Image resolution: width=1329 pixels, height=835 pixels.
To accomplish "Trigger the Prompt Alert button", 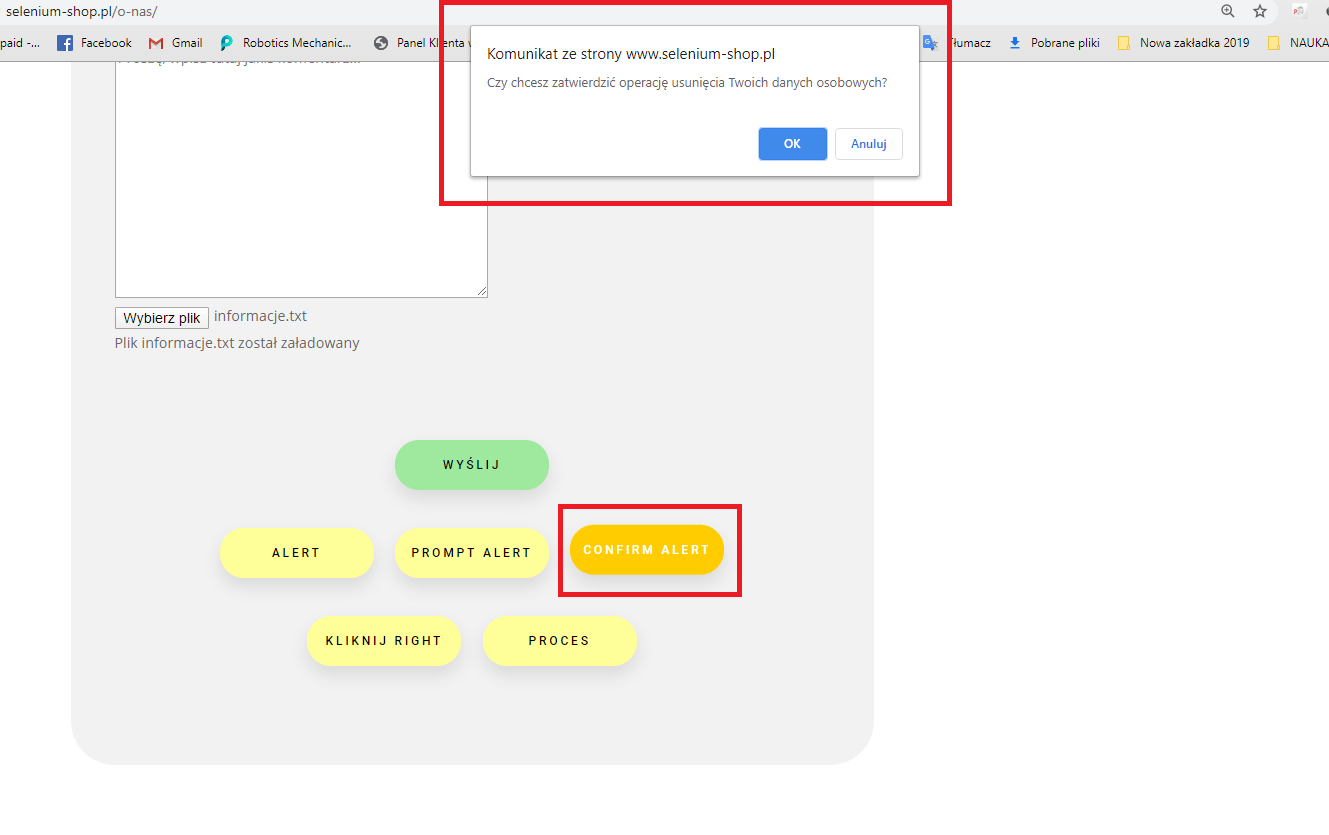I will pos(471,553).
